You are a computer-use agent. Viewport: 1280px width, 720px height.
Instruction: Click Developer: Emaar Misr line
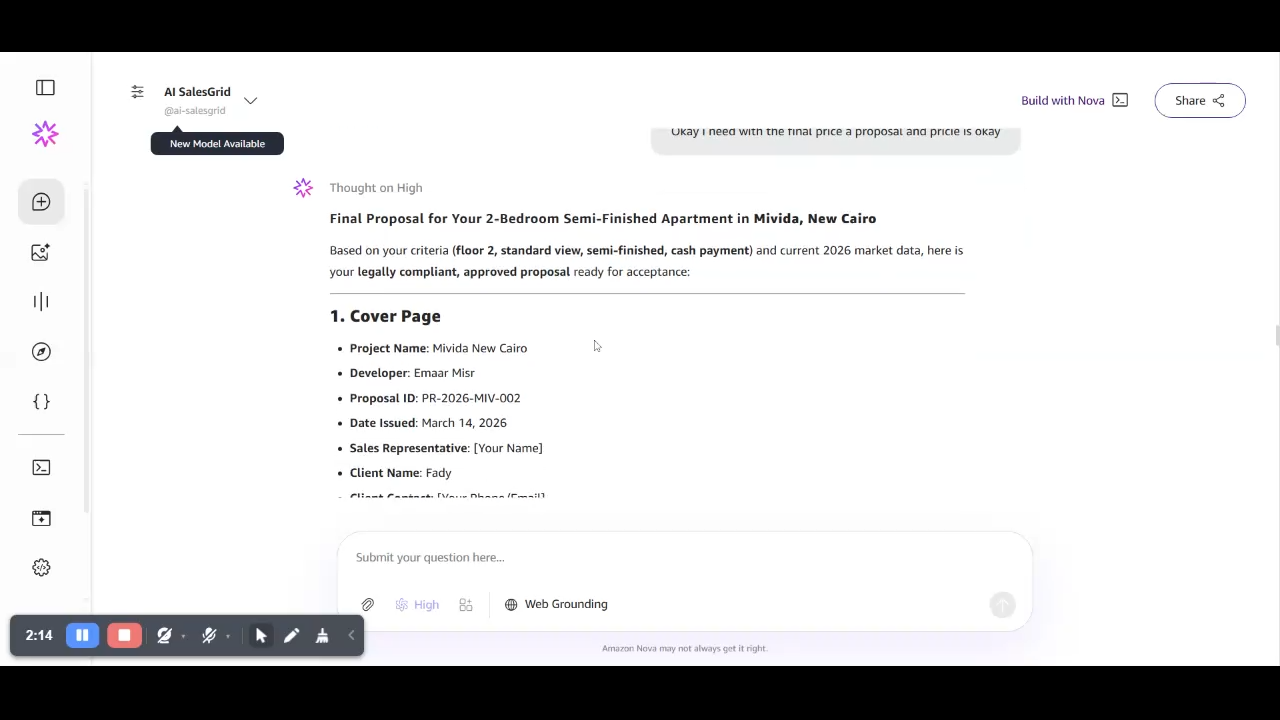pos(412,373)
